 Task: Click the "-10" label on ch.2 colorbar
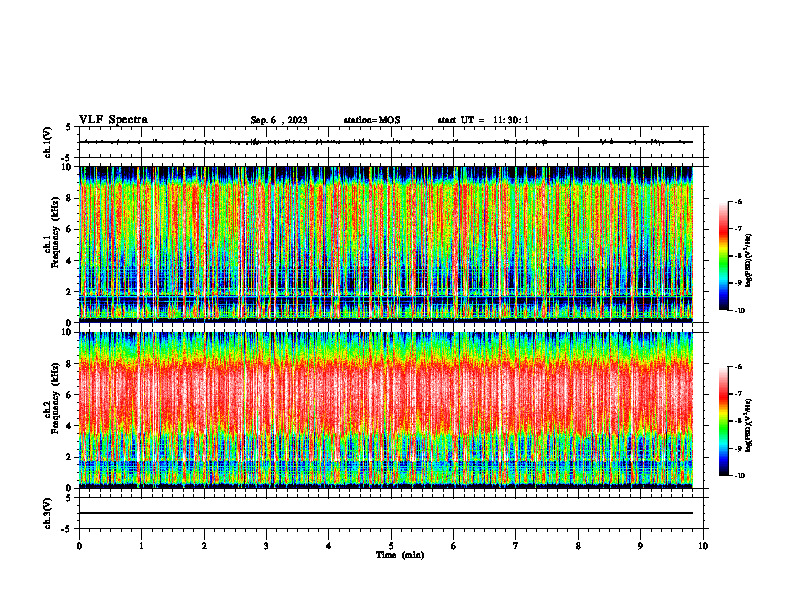[x=739, y=476]
